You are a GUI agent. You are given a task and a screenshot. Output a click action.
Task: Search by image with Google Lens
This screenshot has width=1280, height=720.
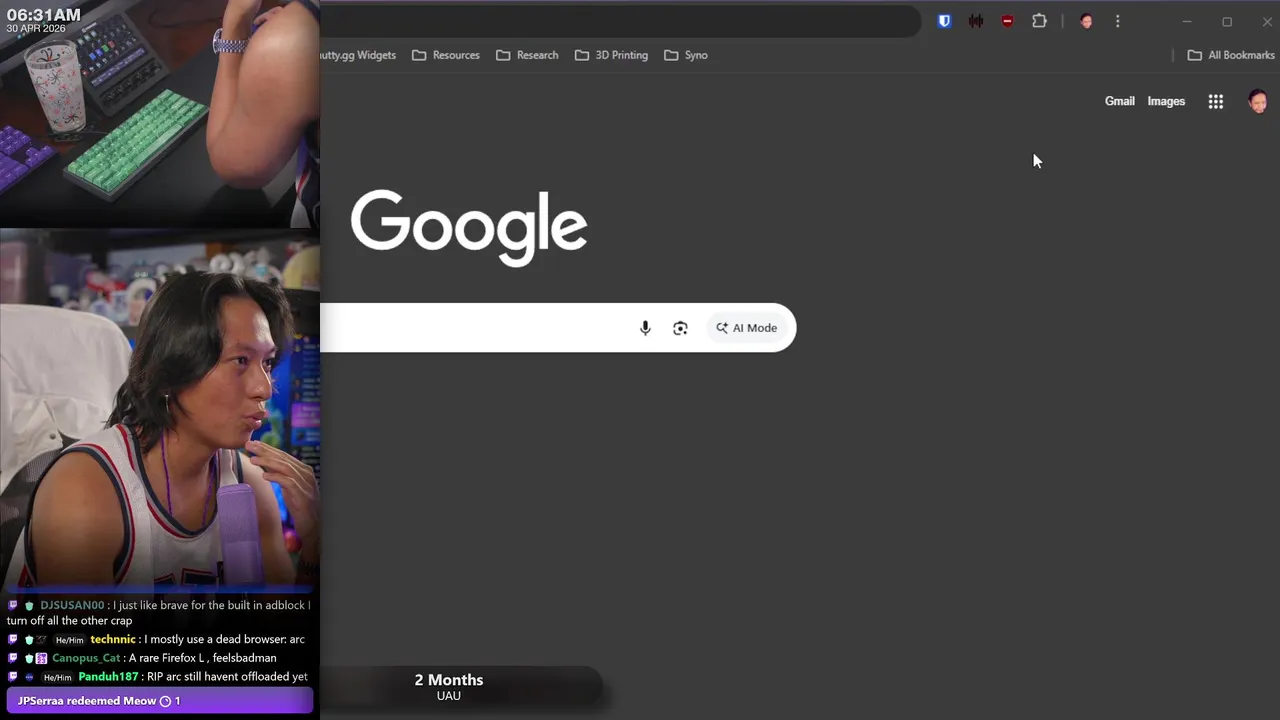680,328
